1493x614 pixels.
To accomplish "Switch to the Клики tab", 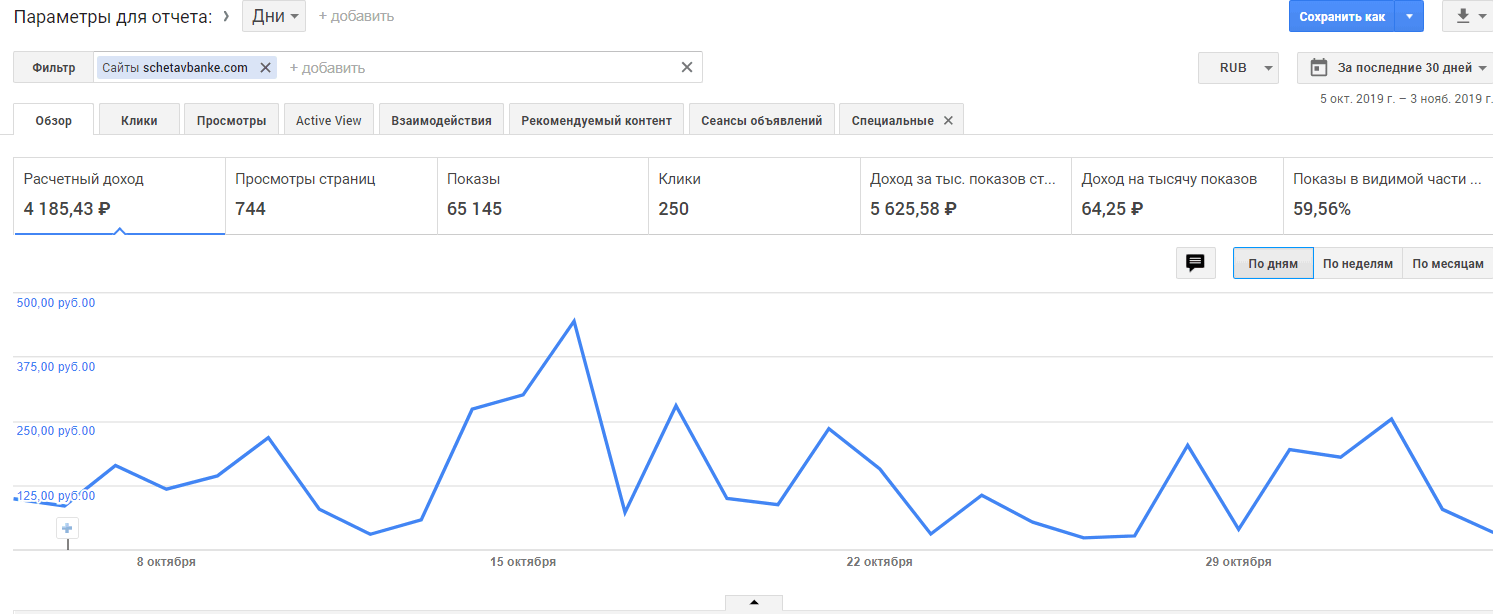I will click(139, 120).
